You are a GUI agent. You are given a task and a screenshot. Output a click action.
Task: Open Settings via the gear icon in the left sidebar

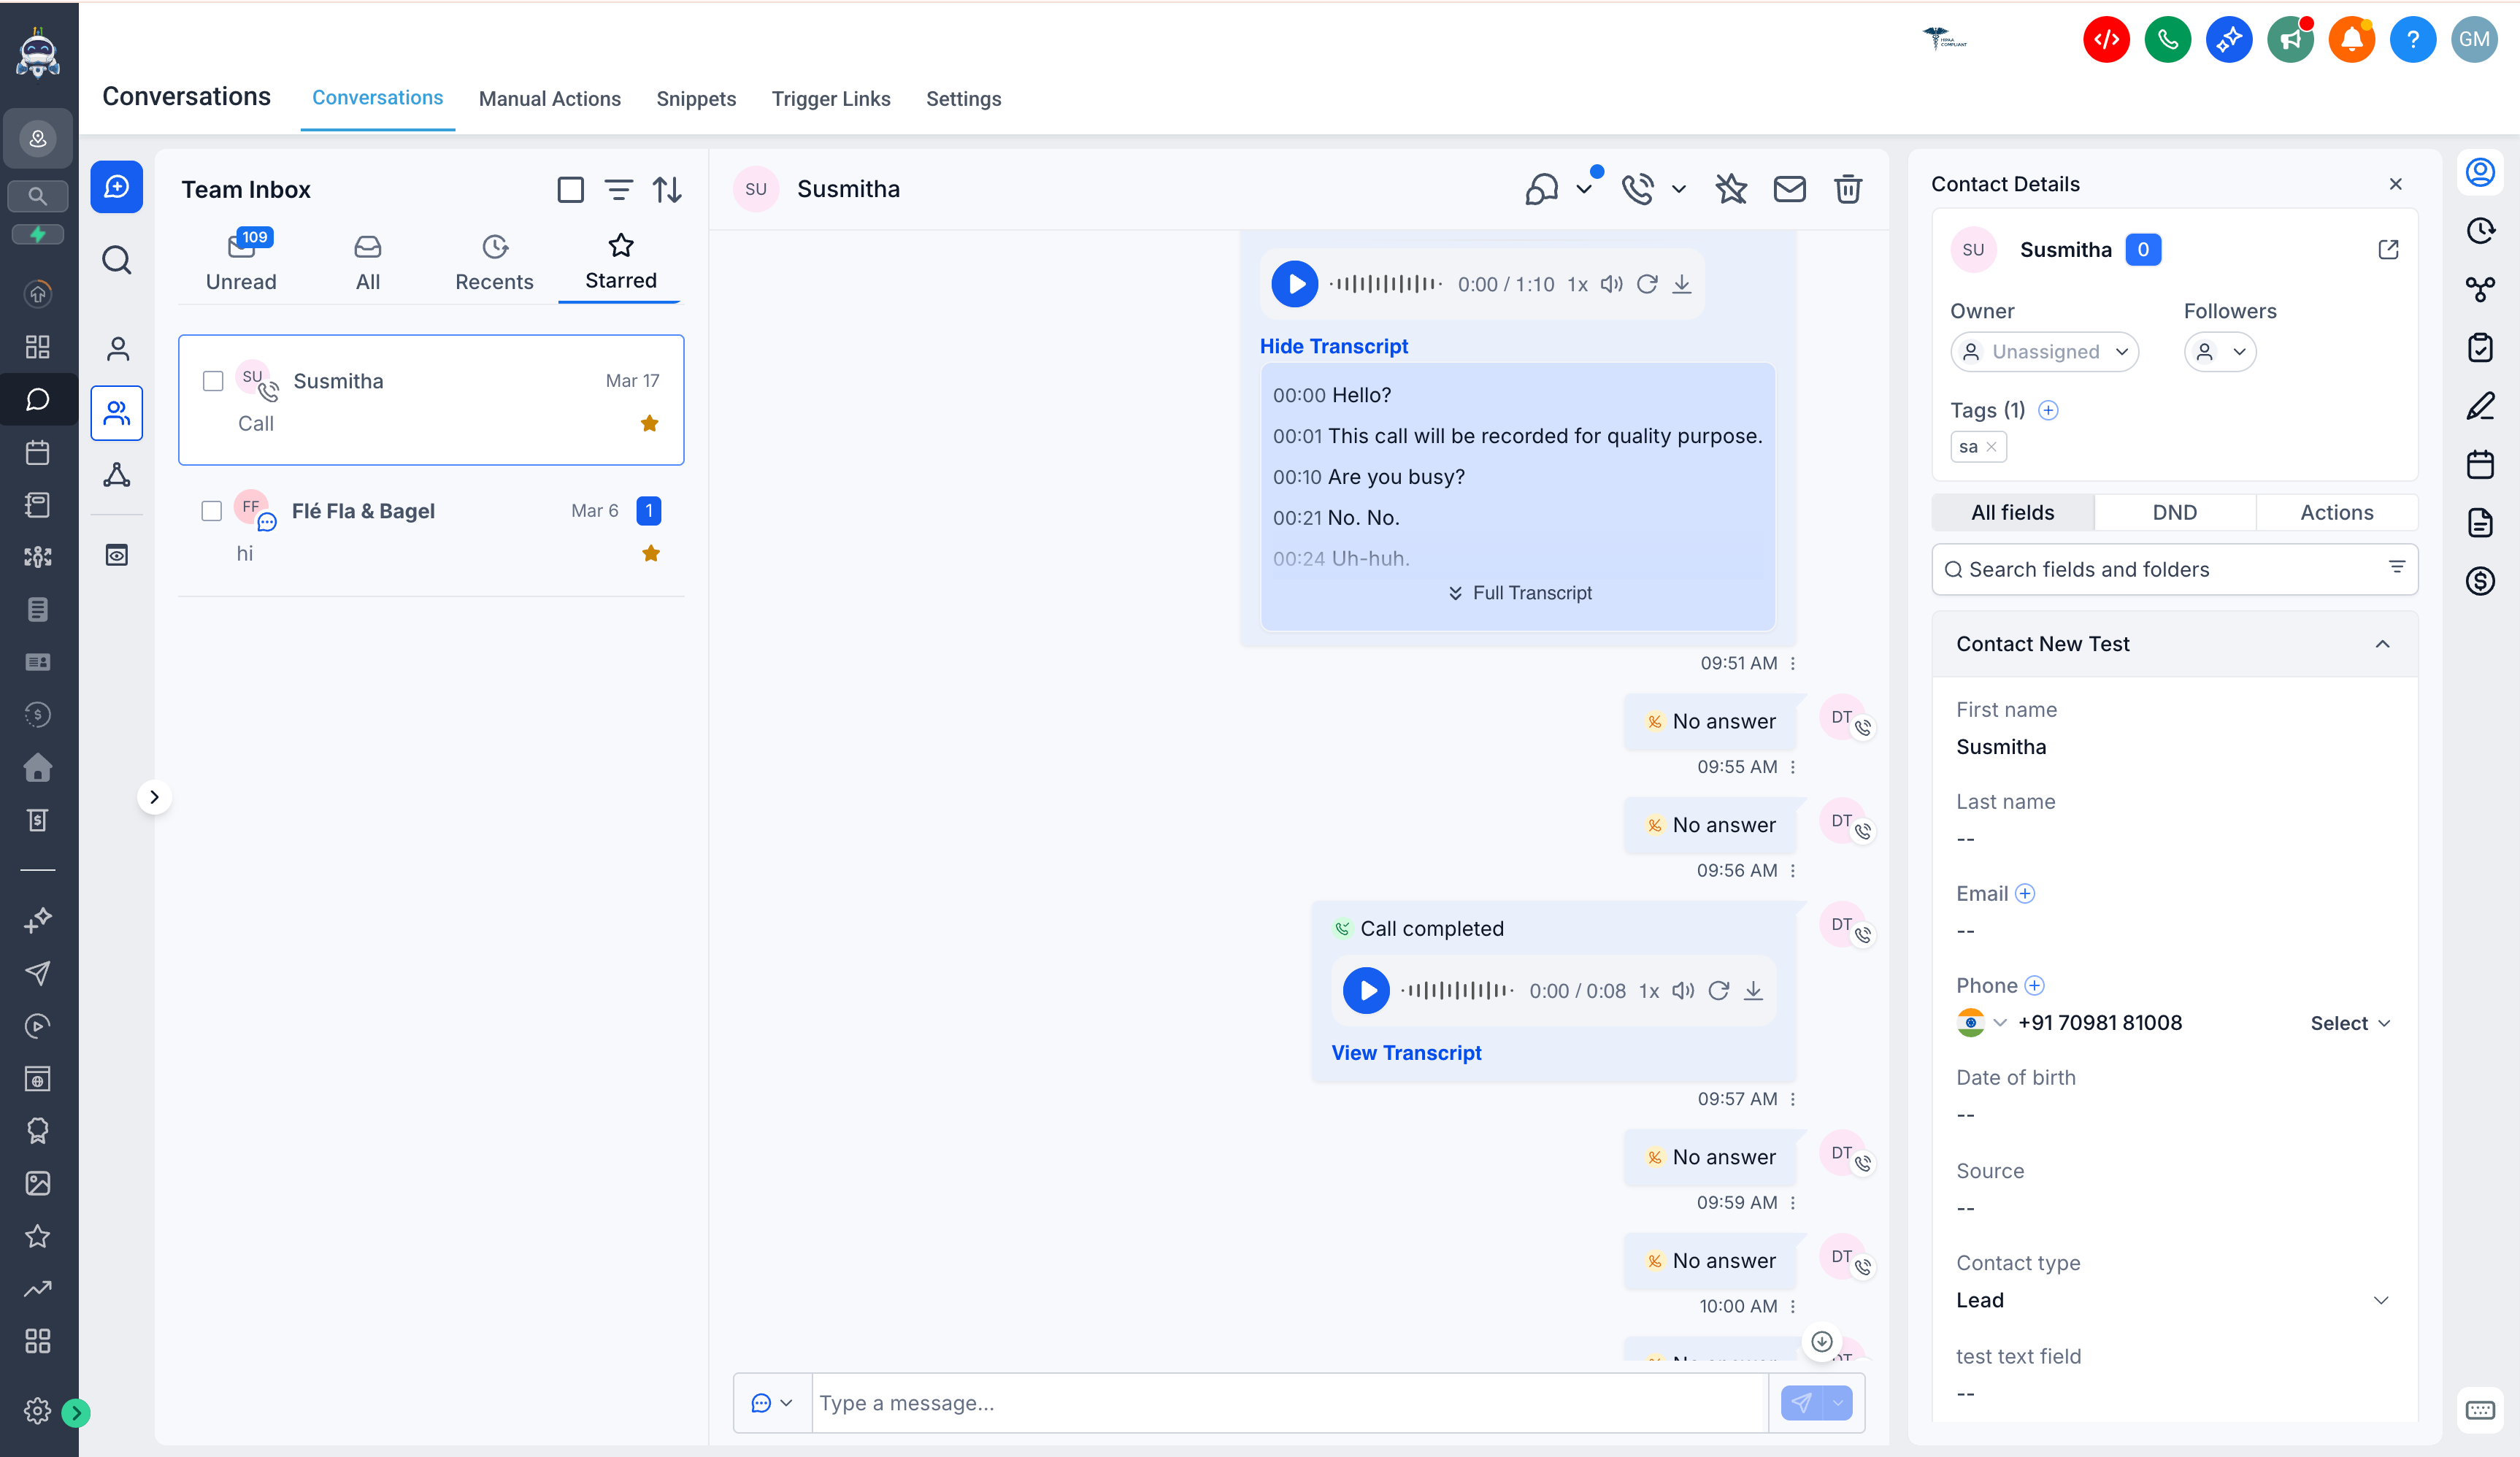(38, 1411)
